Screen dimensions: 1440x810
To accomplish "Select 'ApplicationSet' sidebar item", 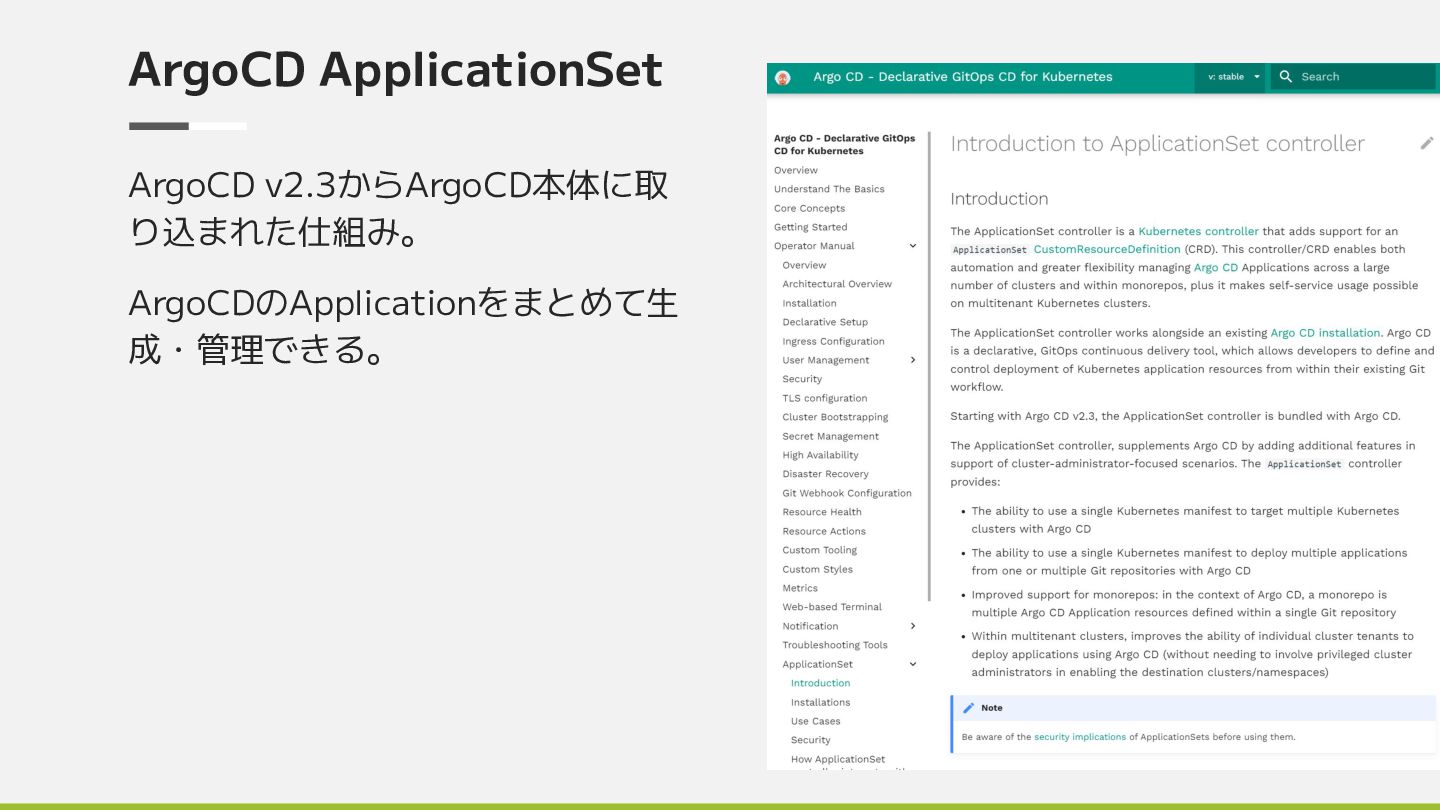I will [x=817, y=664].
